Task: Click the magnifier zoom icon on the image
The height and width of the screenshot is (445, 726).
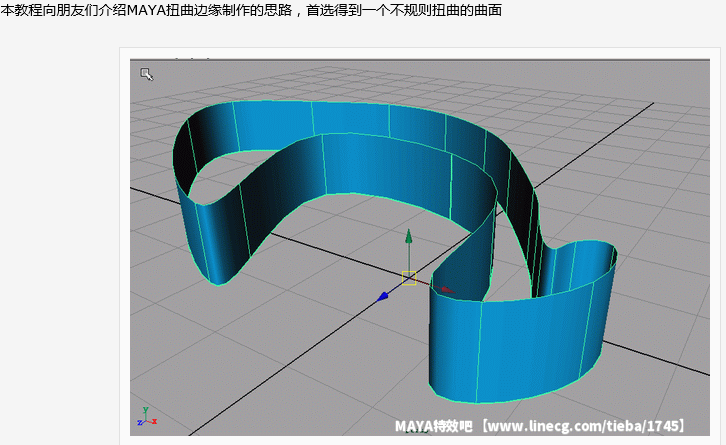Action: coord(146,74)
